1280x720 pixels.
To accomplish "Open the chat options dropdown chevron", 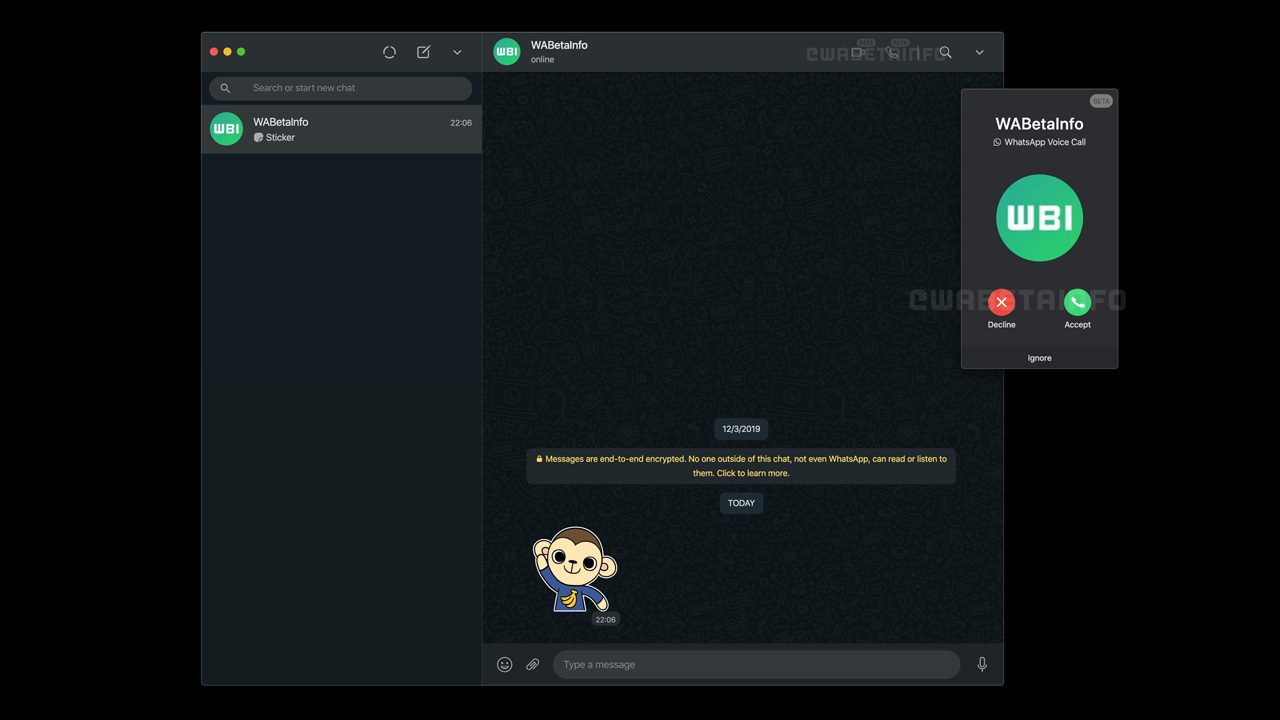I will click(979, 52).
